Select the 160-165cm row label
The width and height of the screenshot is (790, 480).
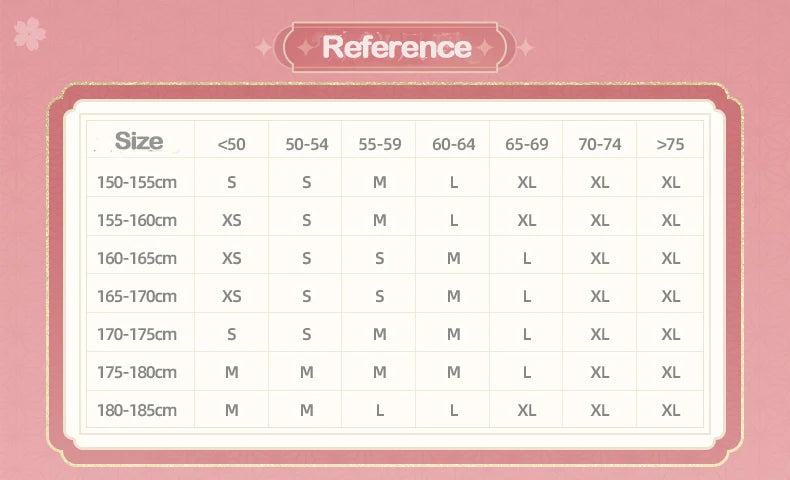pos(137,258)
